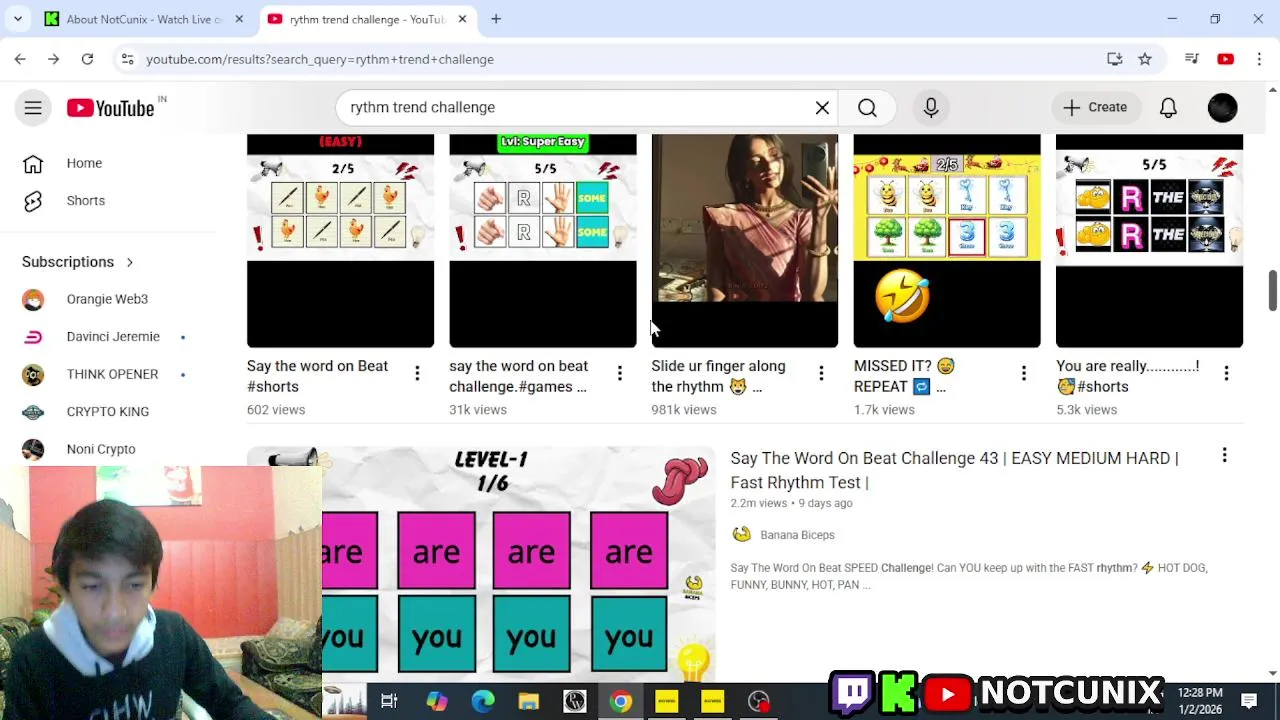Open the Windows notification center

pos(1249,700)
